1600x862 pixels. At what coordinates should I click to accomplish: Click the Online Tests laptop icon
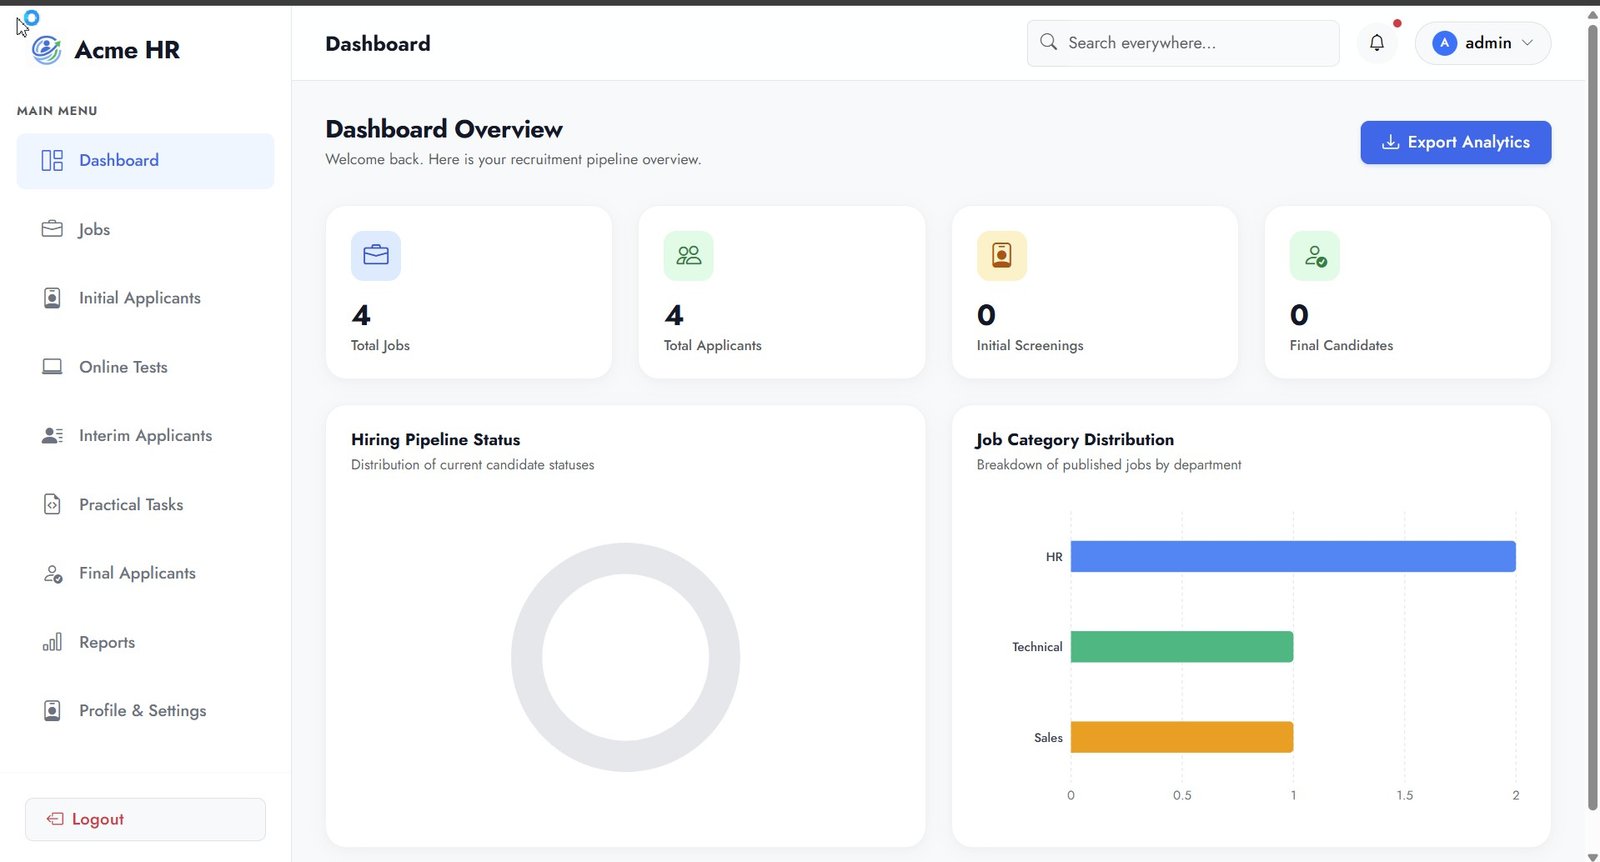[x=52, y=367]
